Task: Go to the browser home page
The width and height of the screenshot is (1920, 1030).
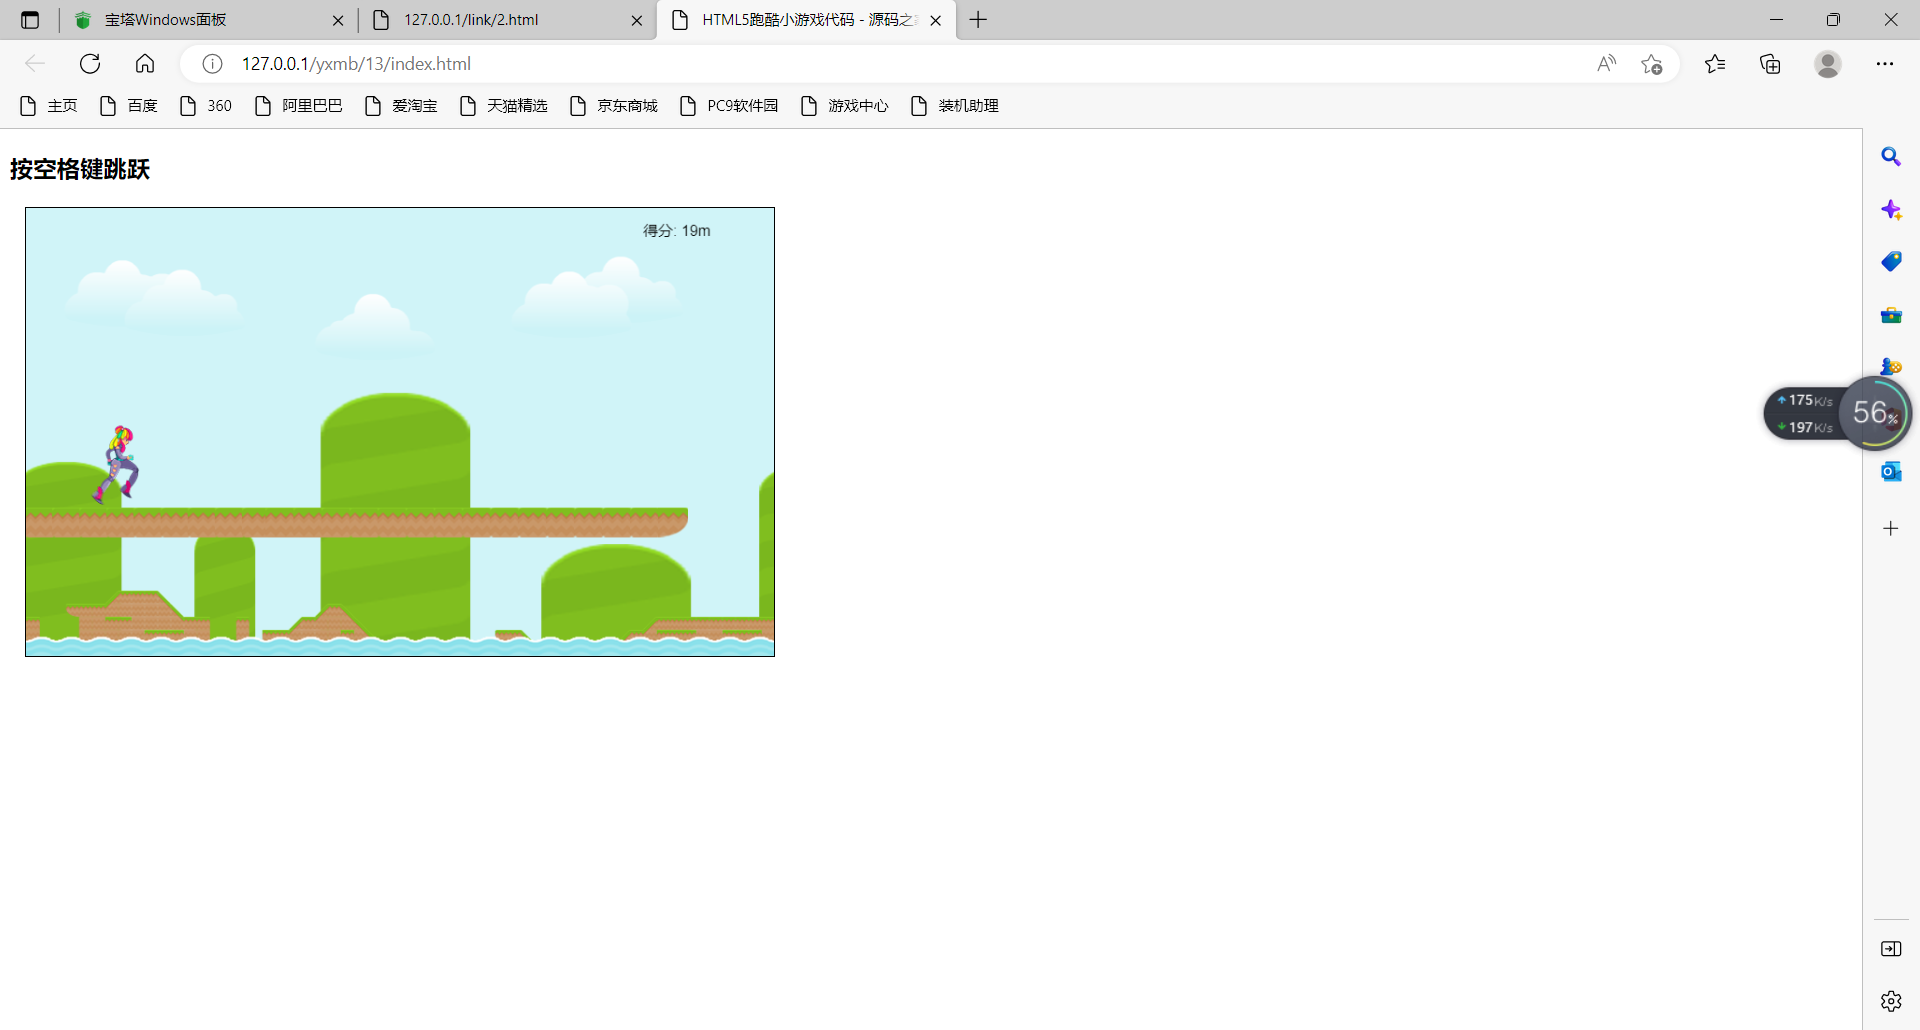Action: point(145,64)
